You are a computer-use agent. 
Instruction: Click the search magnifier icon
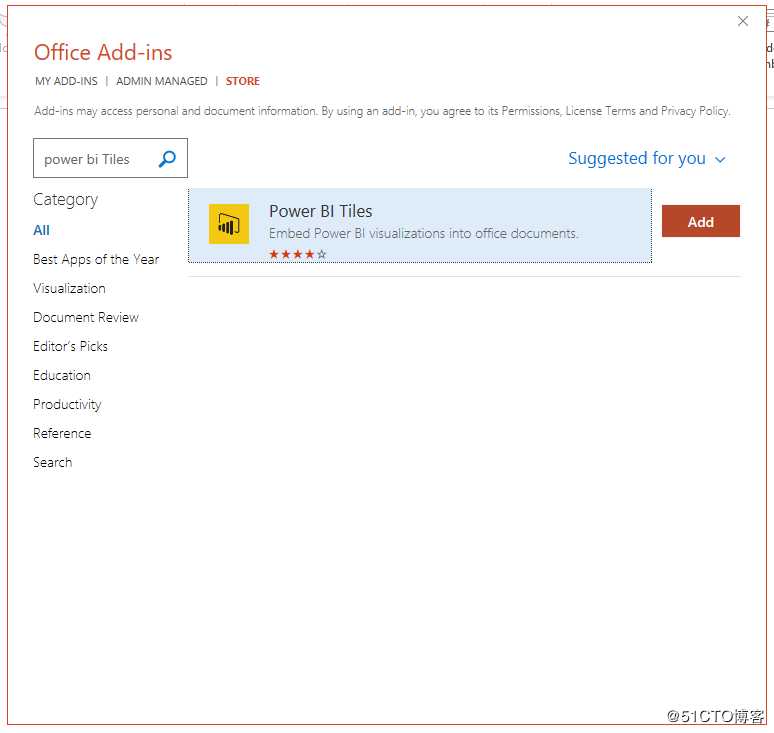point(167,158)
